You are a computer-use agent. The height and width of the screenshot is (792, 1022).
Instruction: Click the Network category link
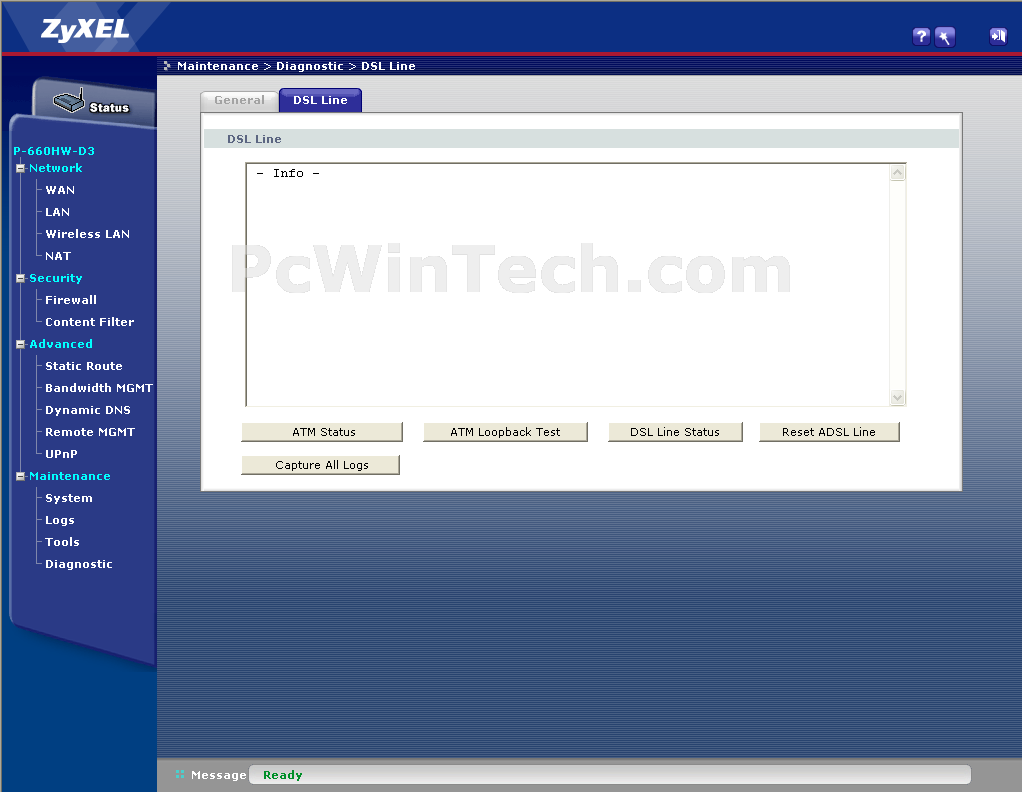tap(55, 168)
